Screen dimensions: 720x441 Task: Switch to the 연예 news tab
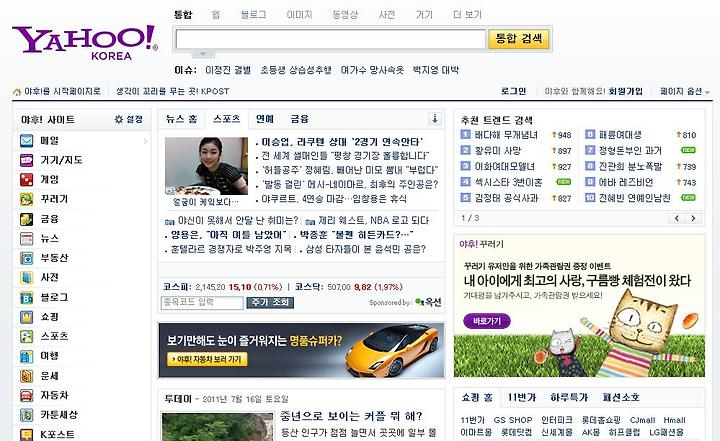coord(265,119)
